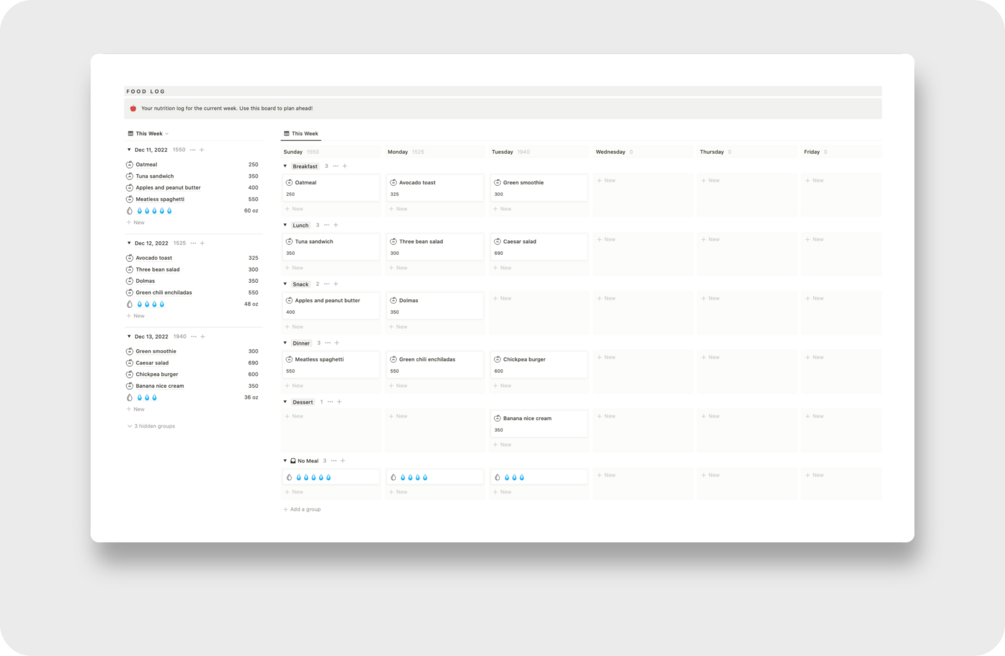
Task: Click the Green smoothie card icon
Action: [x=497, y=183]
